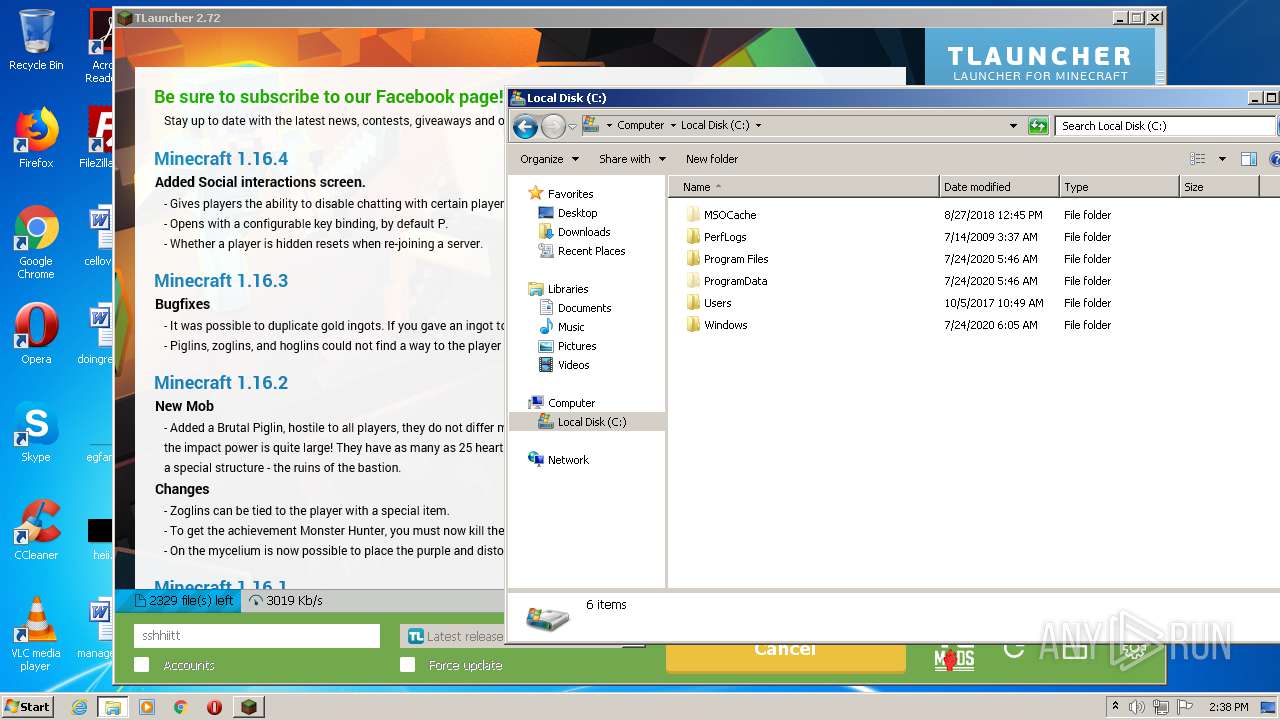The width and height of the screenshot is (1280, 720).
Task: Click Skype desktop shortcut
Action: click(36, 432)
